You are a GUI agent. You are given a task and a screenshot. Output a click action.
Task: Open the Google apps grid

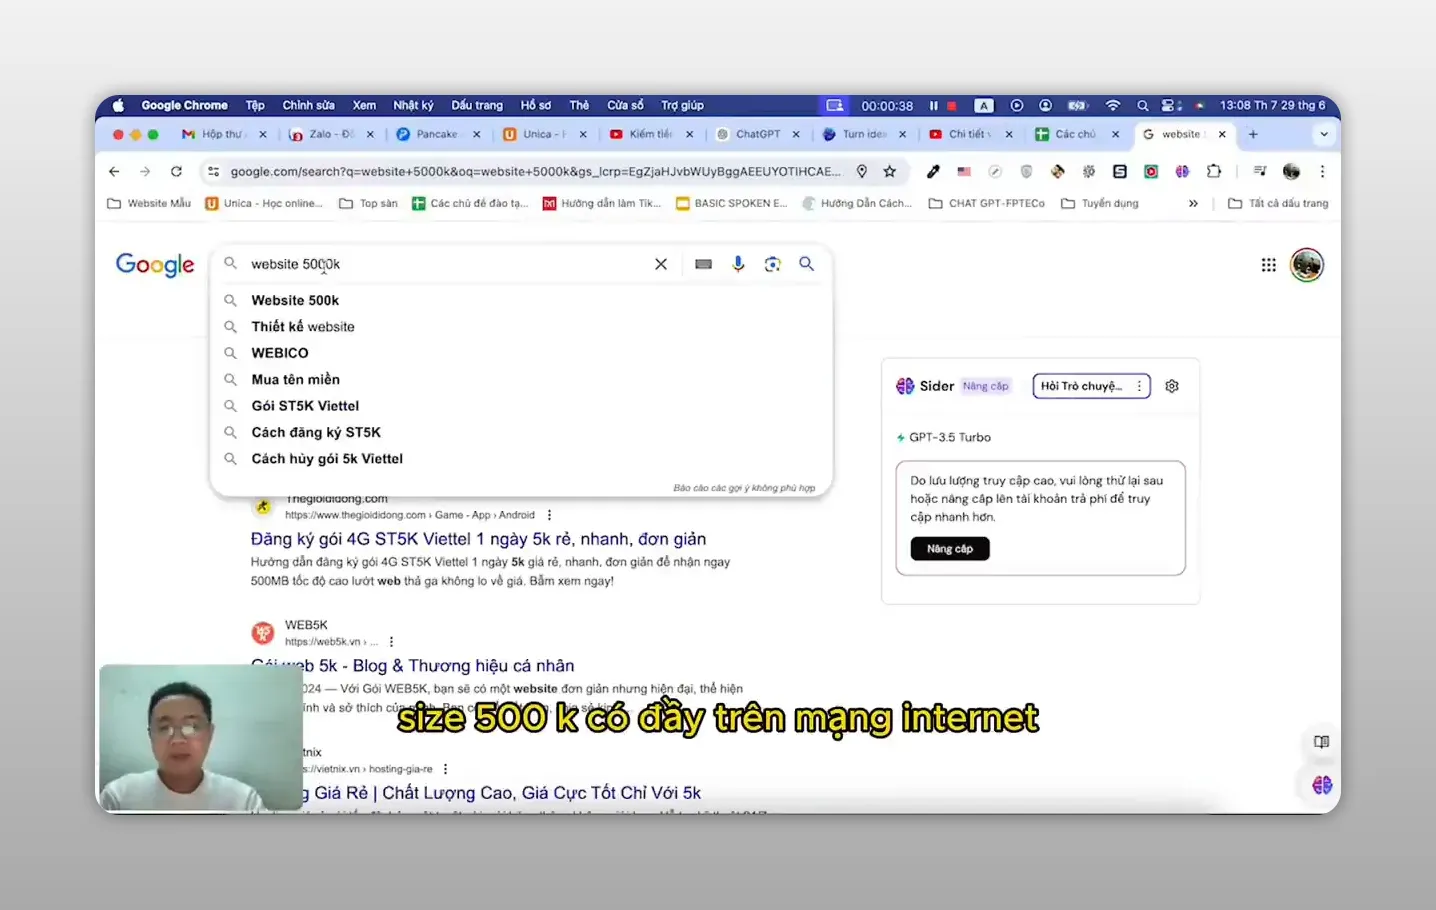point(1268,265)
